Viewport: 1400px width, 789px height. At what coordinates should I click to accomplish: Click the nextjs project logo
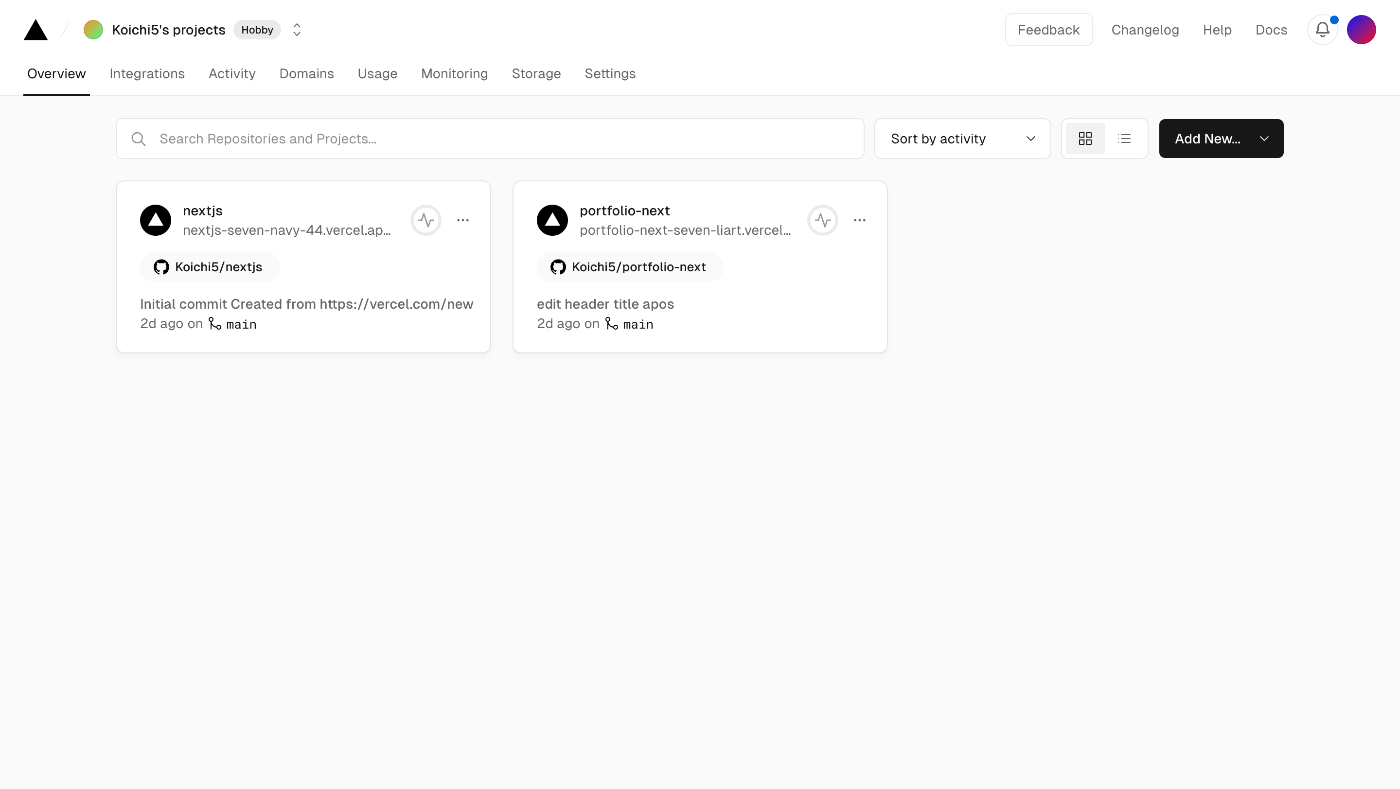click(x=155, y=220)
